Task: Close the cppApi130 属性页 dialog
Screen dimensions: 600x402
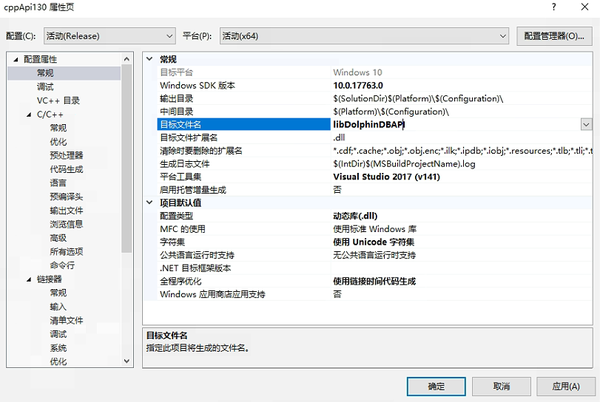Action: [x=584, y=7]
